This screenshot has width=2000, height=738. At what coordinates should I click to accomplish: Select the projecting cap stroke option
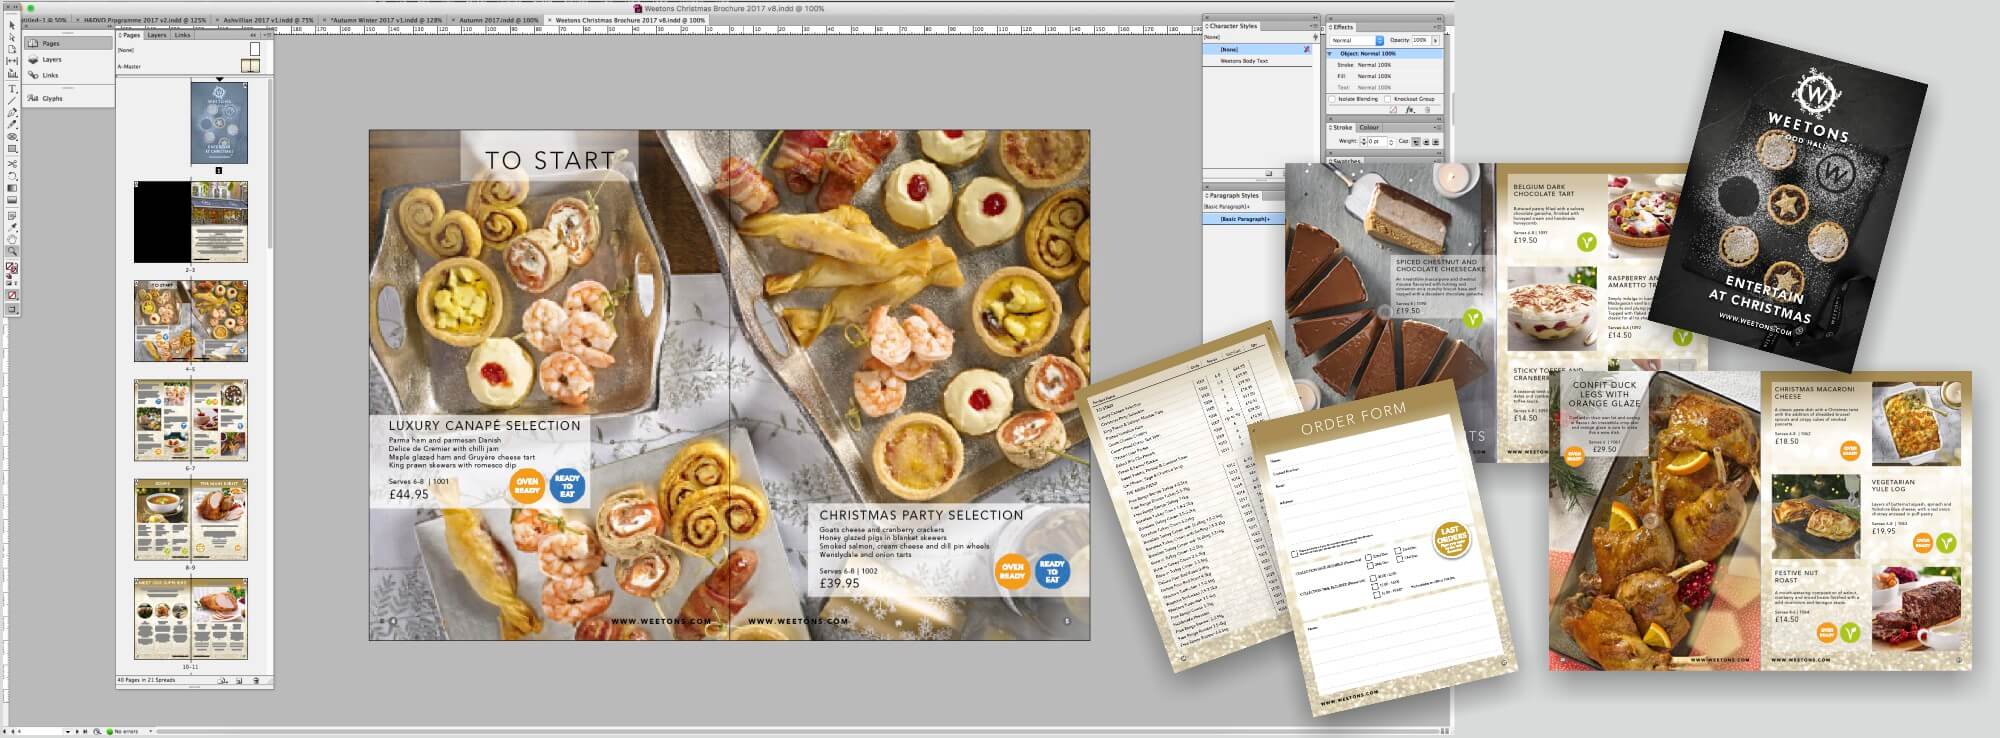1435,141
